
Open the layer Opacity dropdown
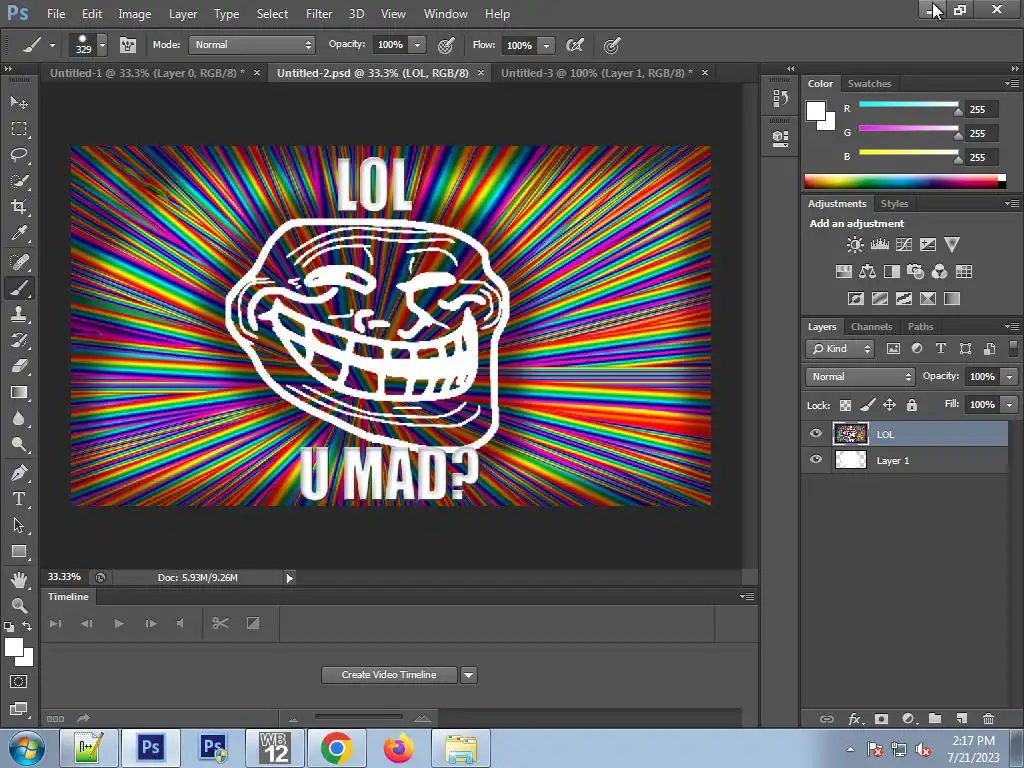[1010, 377]
